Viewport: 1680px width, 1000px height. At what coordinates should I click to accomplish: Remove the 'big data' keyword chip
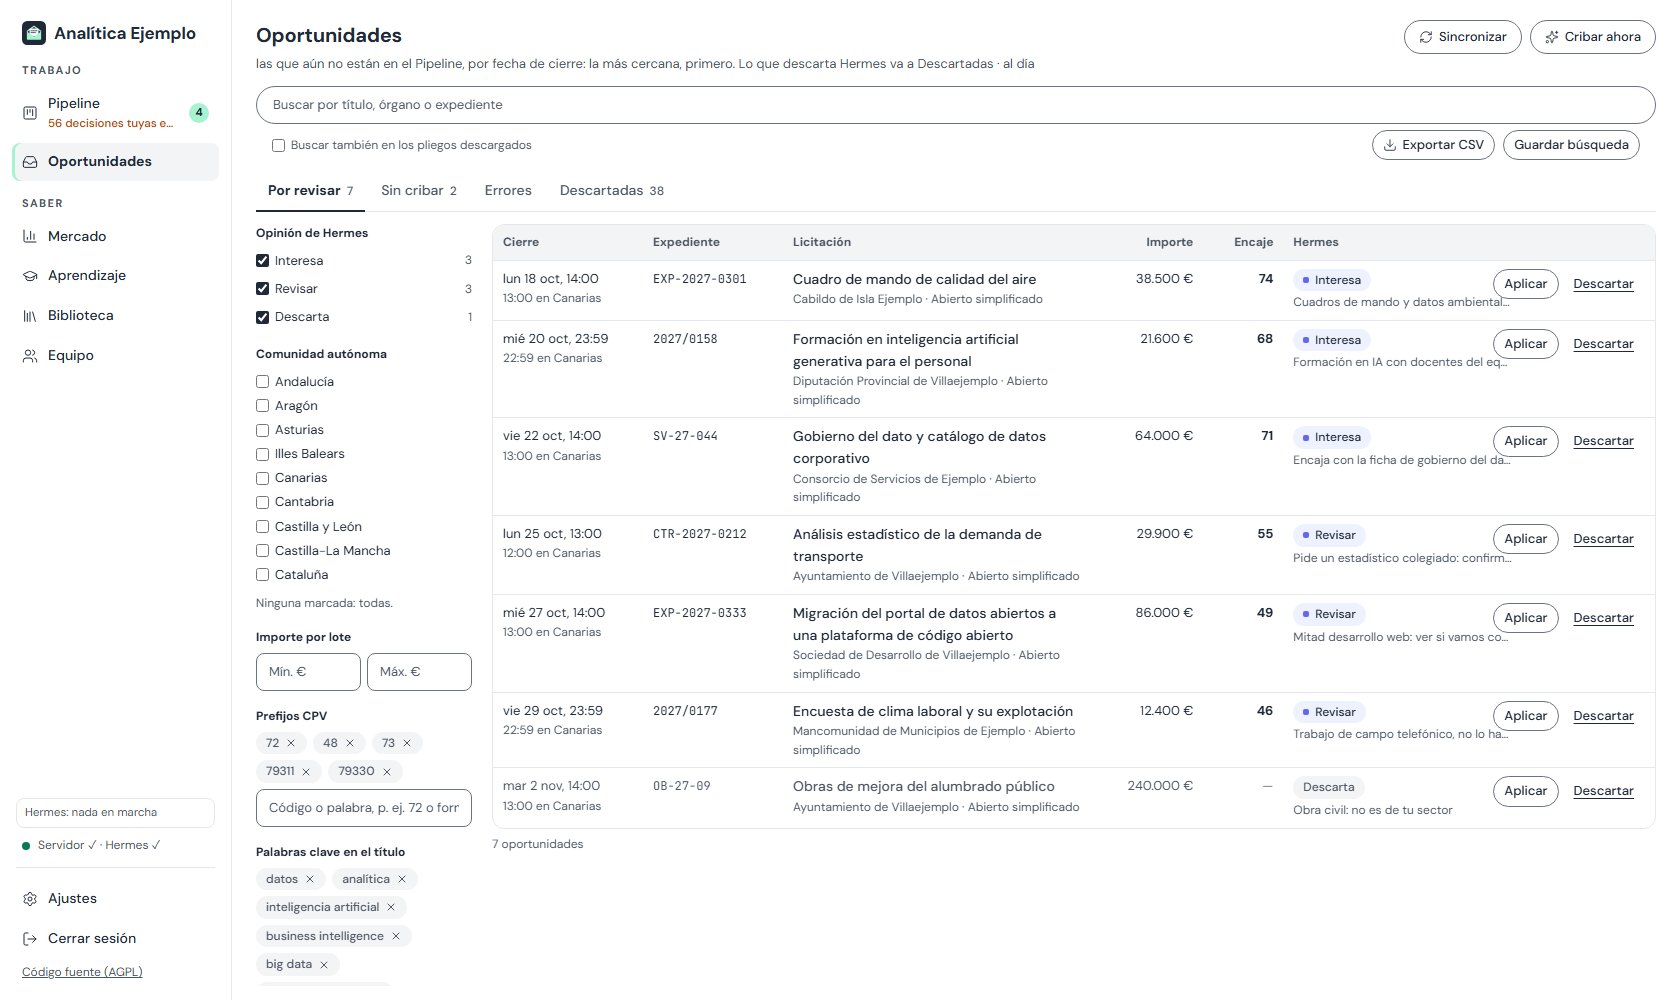click(324, 965)
